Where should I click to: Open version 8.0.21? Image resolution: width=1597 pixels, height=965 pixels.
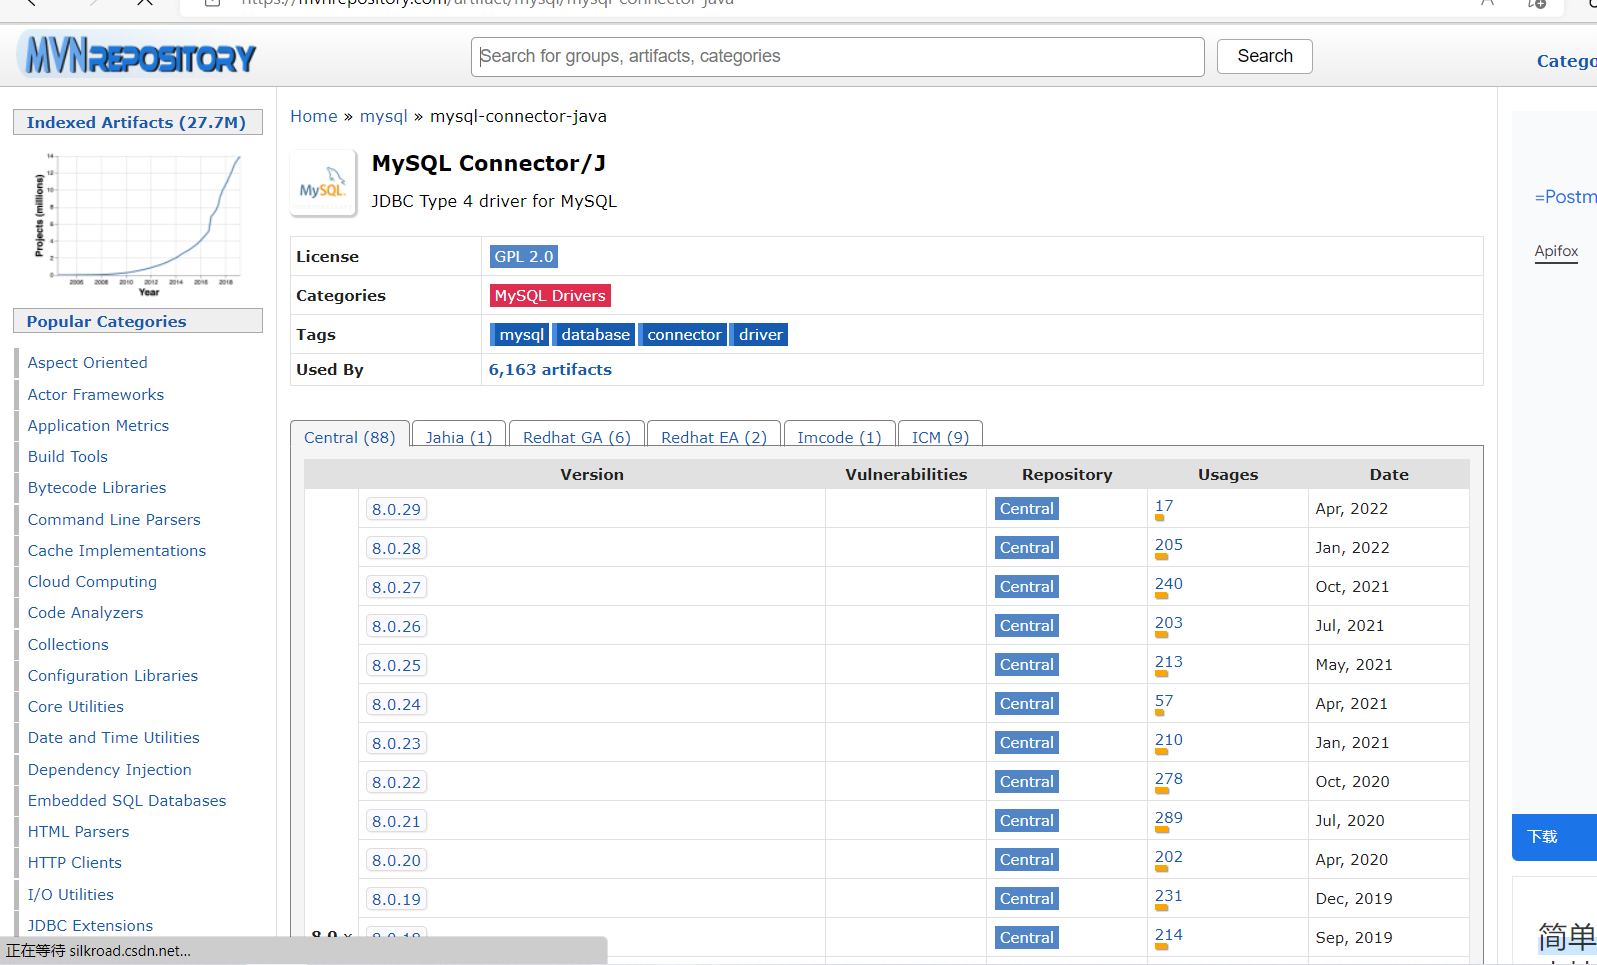point(396,821)
